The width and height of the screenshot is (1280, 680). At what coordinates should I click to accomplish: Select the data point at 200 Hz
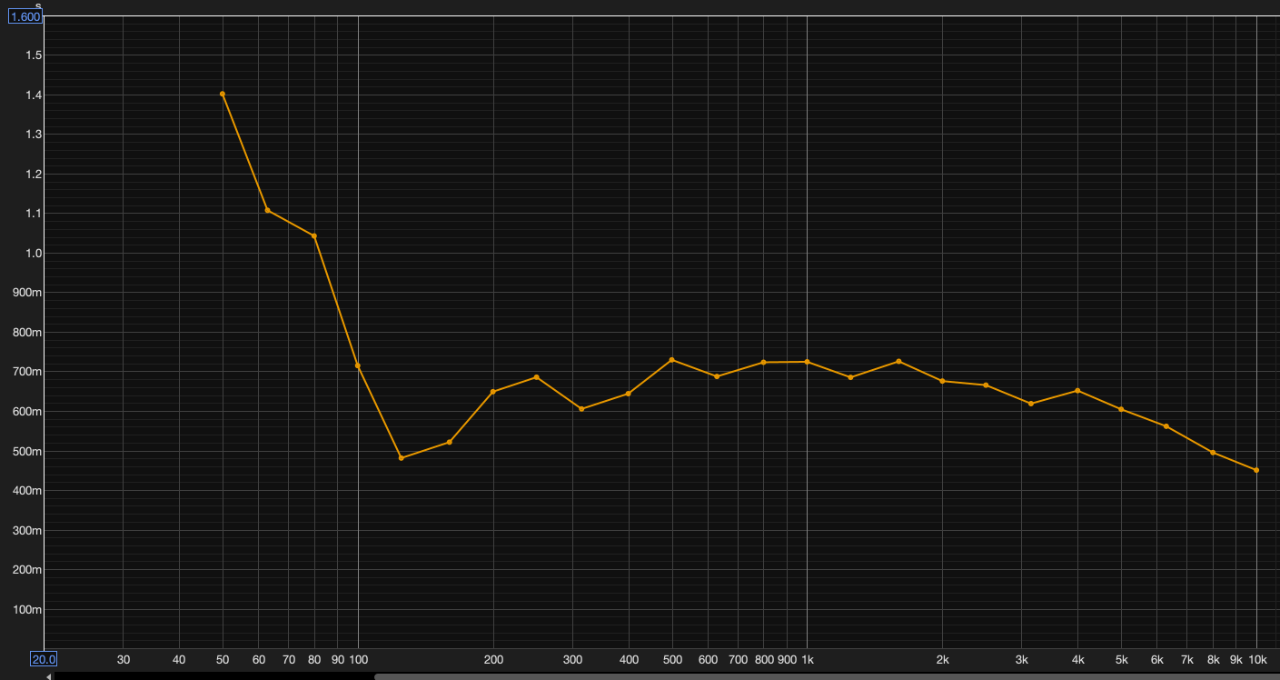493,392
